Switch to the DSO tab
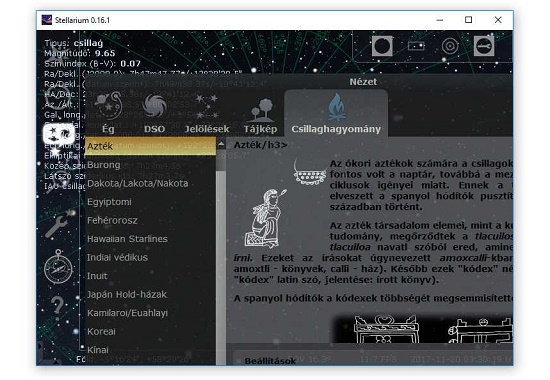Viewport: 550px width, 380px height. point(154,113)
